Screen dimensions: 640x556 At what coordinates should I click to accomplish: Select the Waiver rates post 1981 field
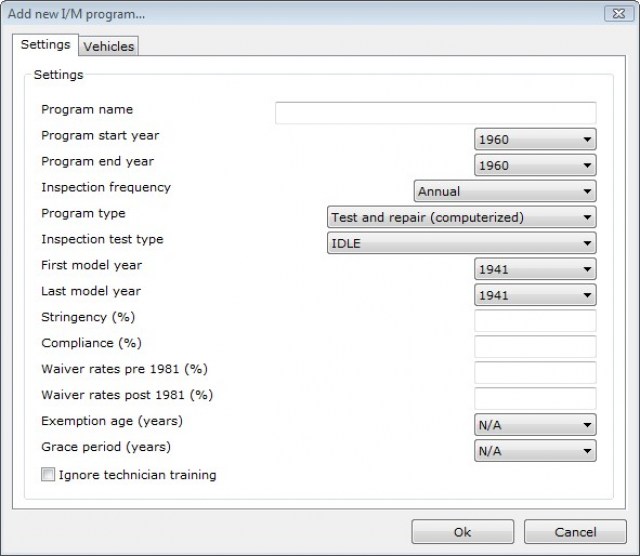(x=535, y=399)
